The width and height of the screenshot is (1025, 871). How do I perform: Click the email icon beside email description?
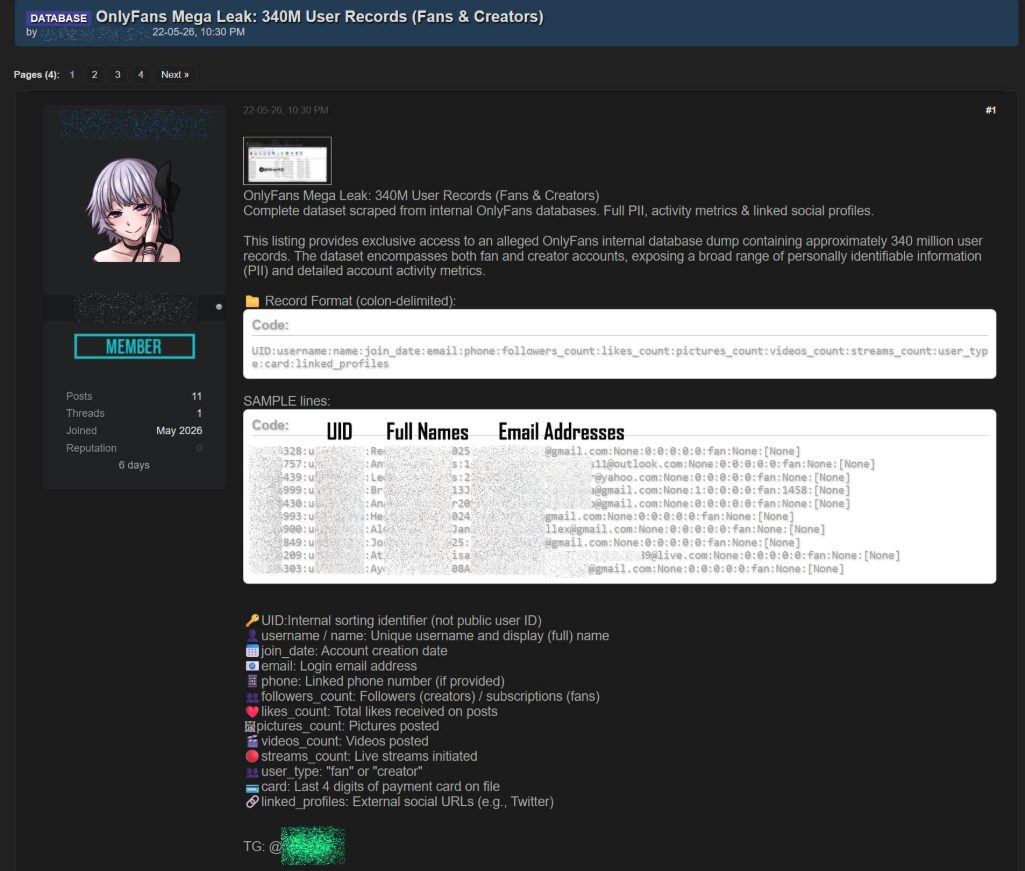pos(252,666)
